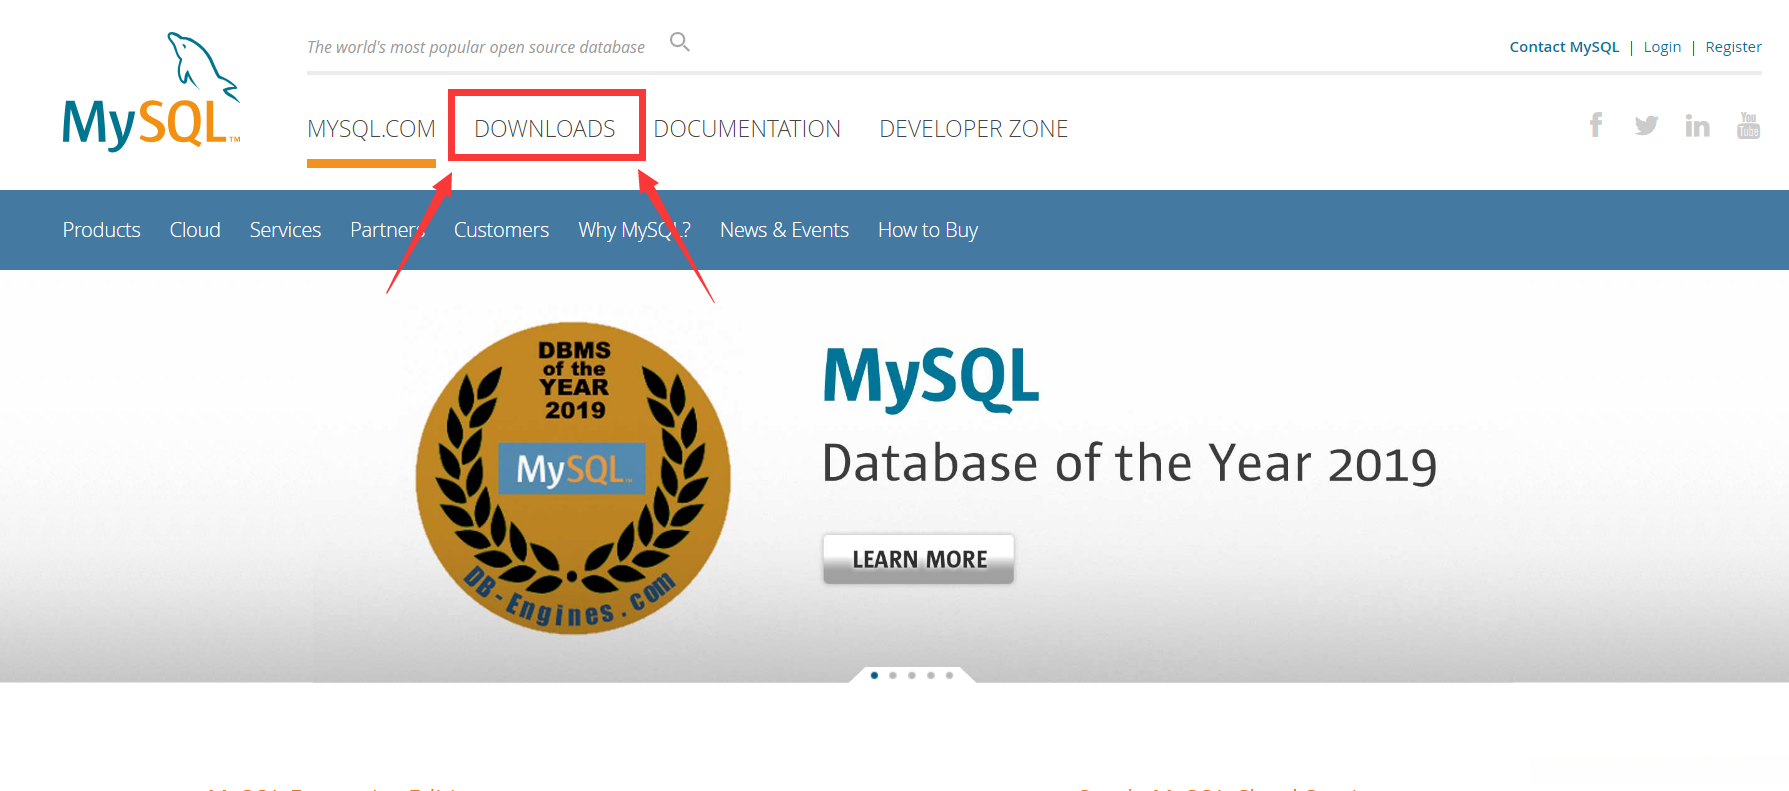Go to News & Events
Viewport: 1789px width, 791px height.
click(x=784, y=230)
